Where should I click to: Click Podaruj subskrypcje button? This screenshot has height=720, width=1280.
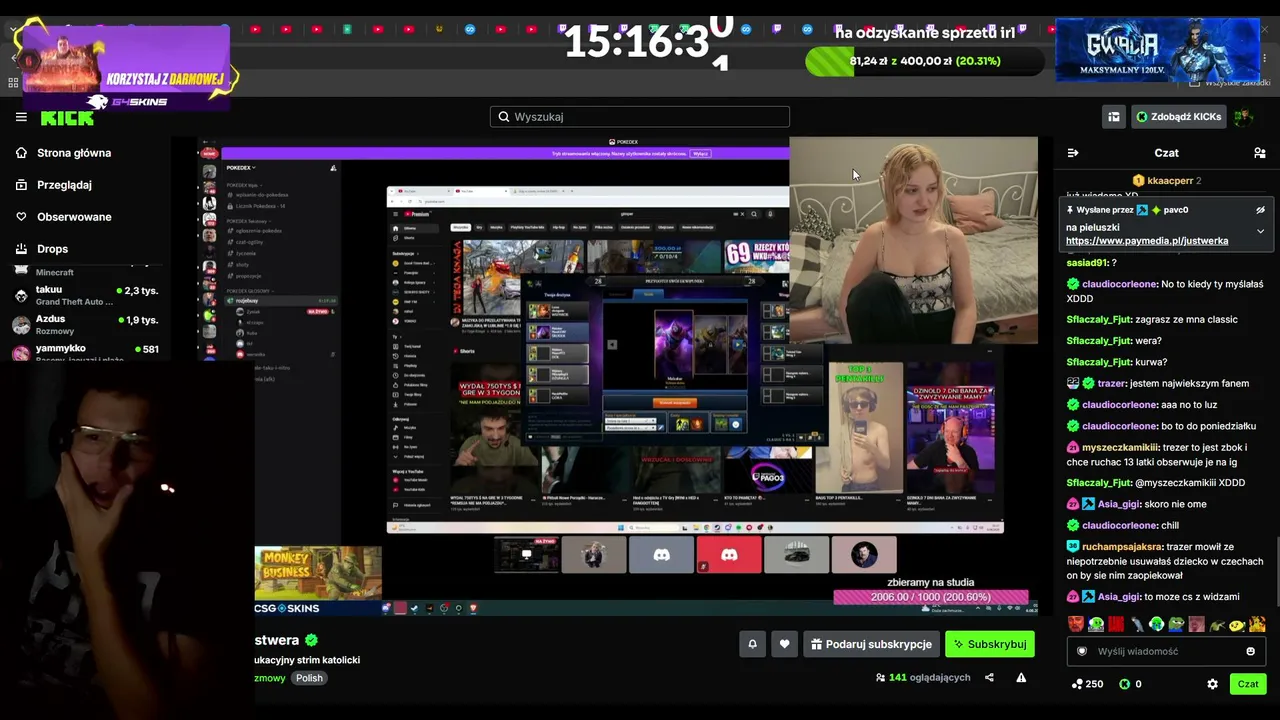coord(871,645)
